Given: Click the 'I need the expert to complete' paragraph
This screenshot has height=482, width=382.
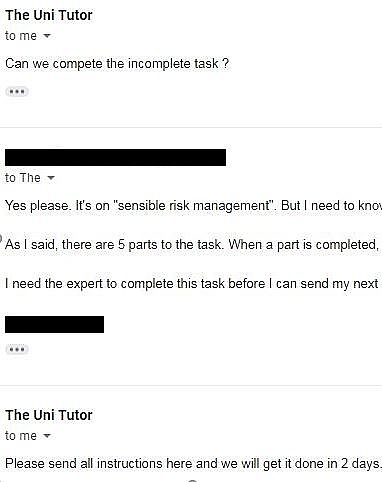Looking at the screenshot, I should pyautogui.click(x=193, y=284).
